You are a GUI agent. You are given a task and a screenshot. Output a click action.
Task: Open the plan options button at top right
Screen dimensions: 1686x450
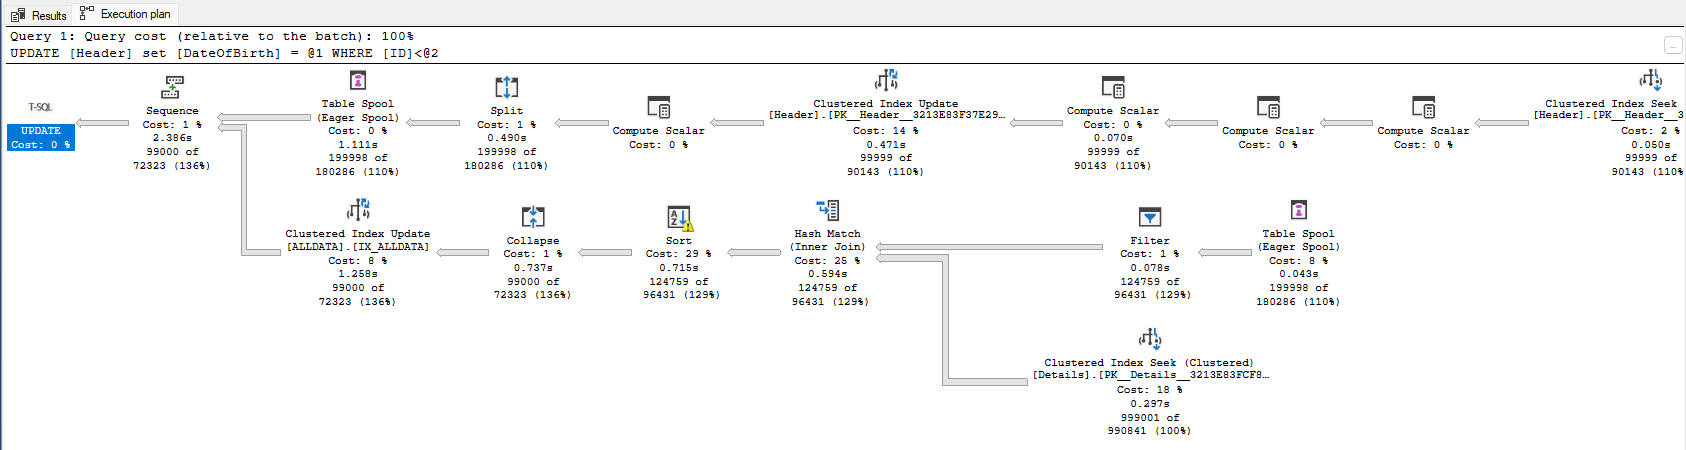(1672, 45)
